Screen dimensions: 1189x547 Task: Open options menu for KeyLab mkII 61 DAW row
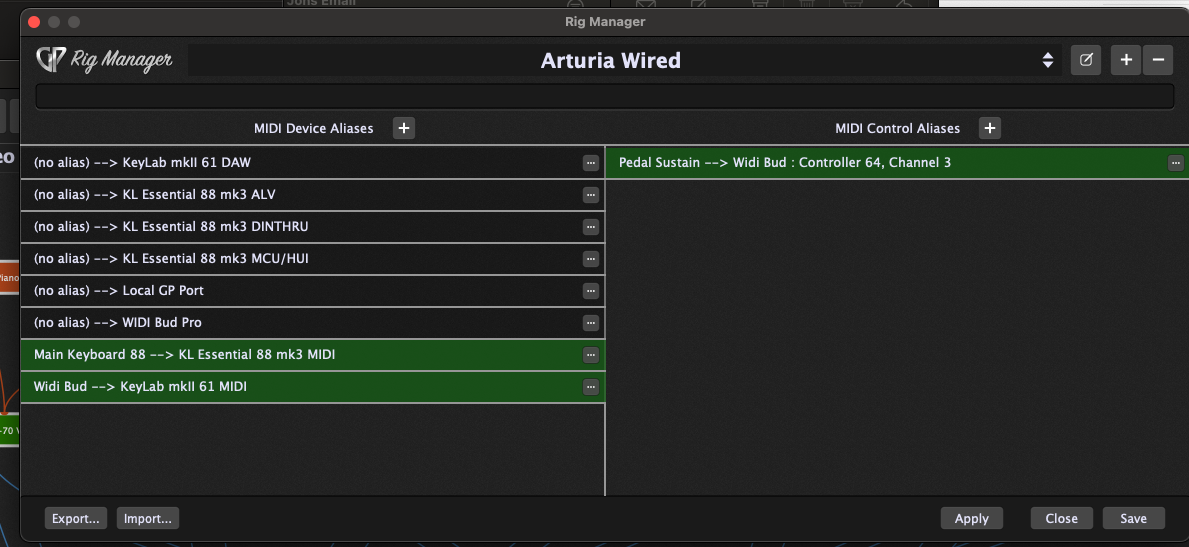click(591, 163)
